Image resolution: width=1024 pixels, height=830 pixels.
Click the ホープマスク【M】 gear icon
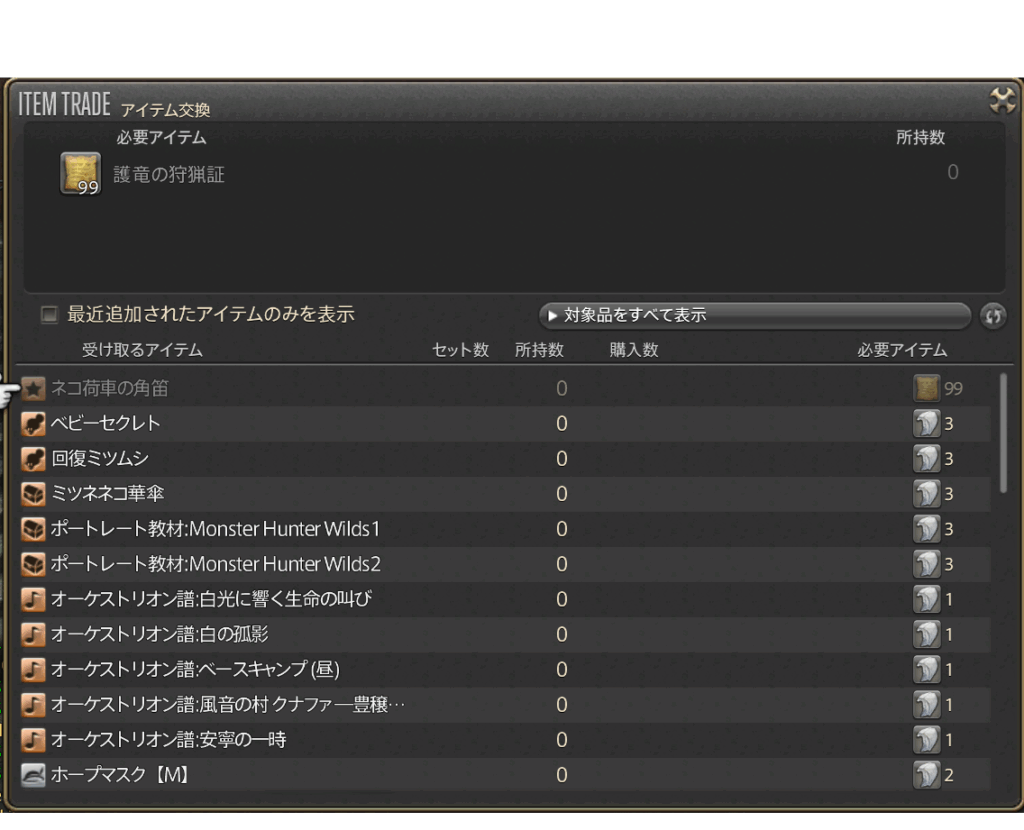(34, 775)
